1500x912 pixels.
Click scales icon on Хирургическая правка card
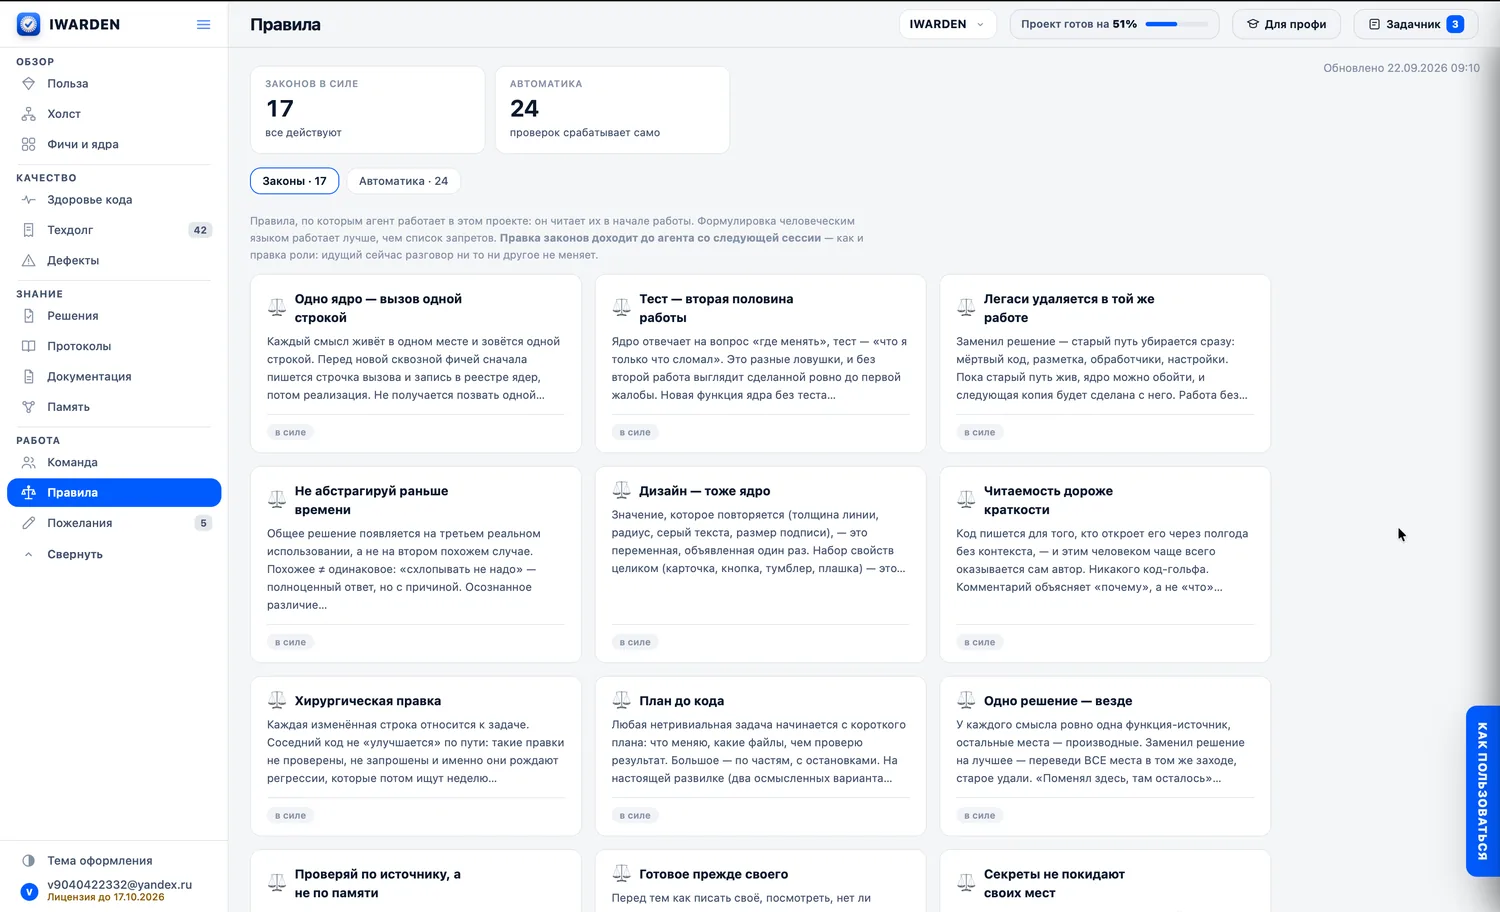point(277,700)
